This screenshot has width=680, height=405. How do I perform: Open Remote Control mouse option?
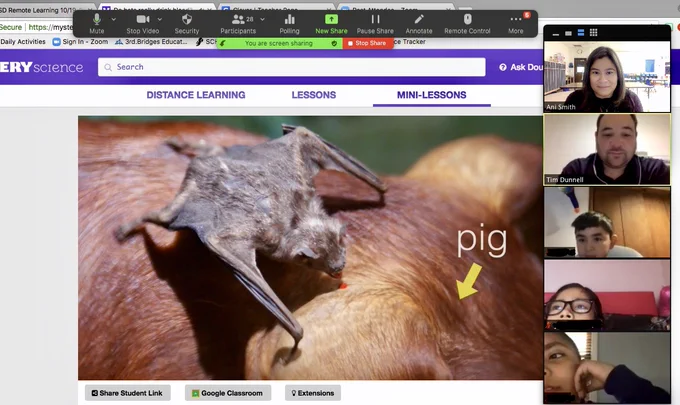pos(467,23)
